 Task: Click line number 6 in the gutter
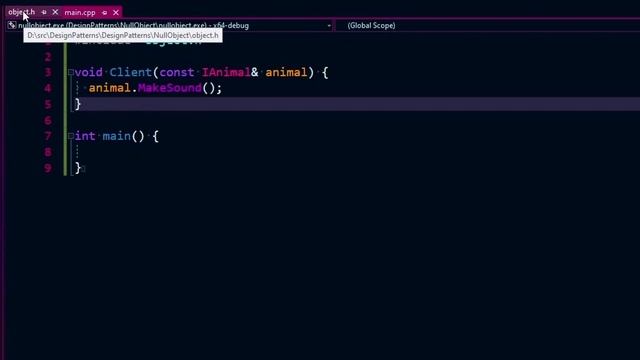[x=48, y=120]
